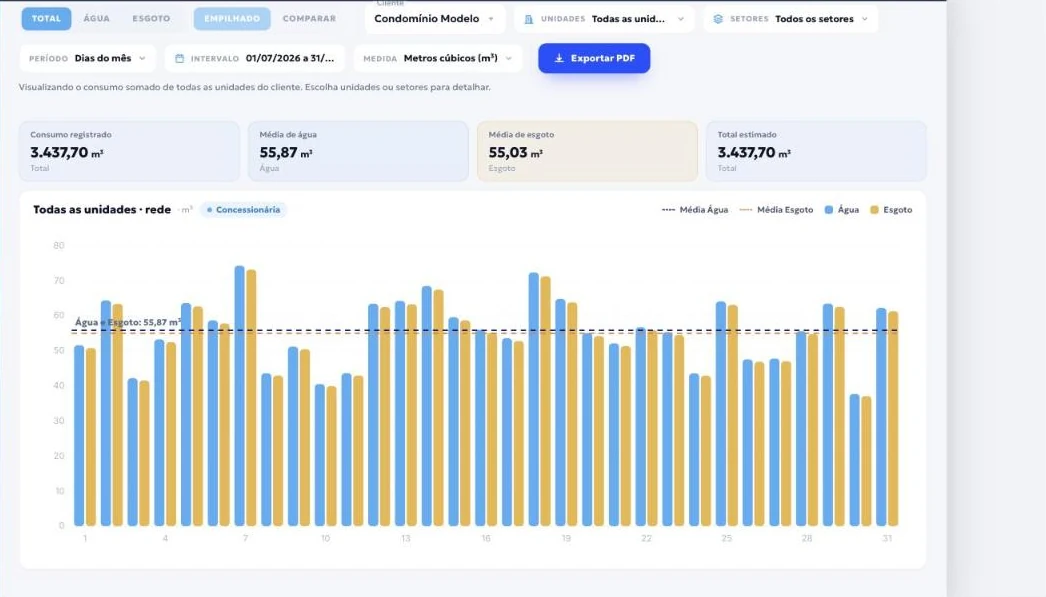This screenshot has height=597, width=1046.
Task: Open the Condomínio Modelo client dropdown
Action: tap(435, 19)
